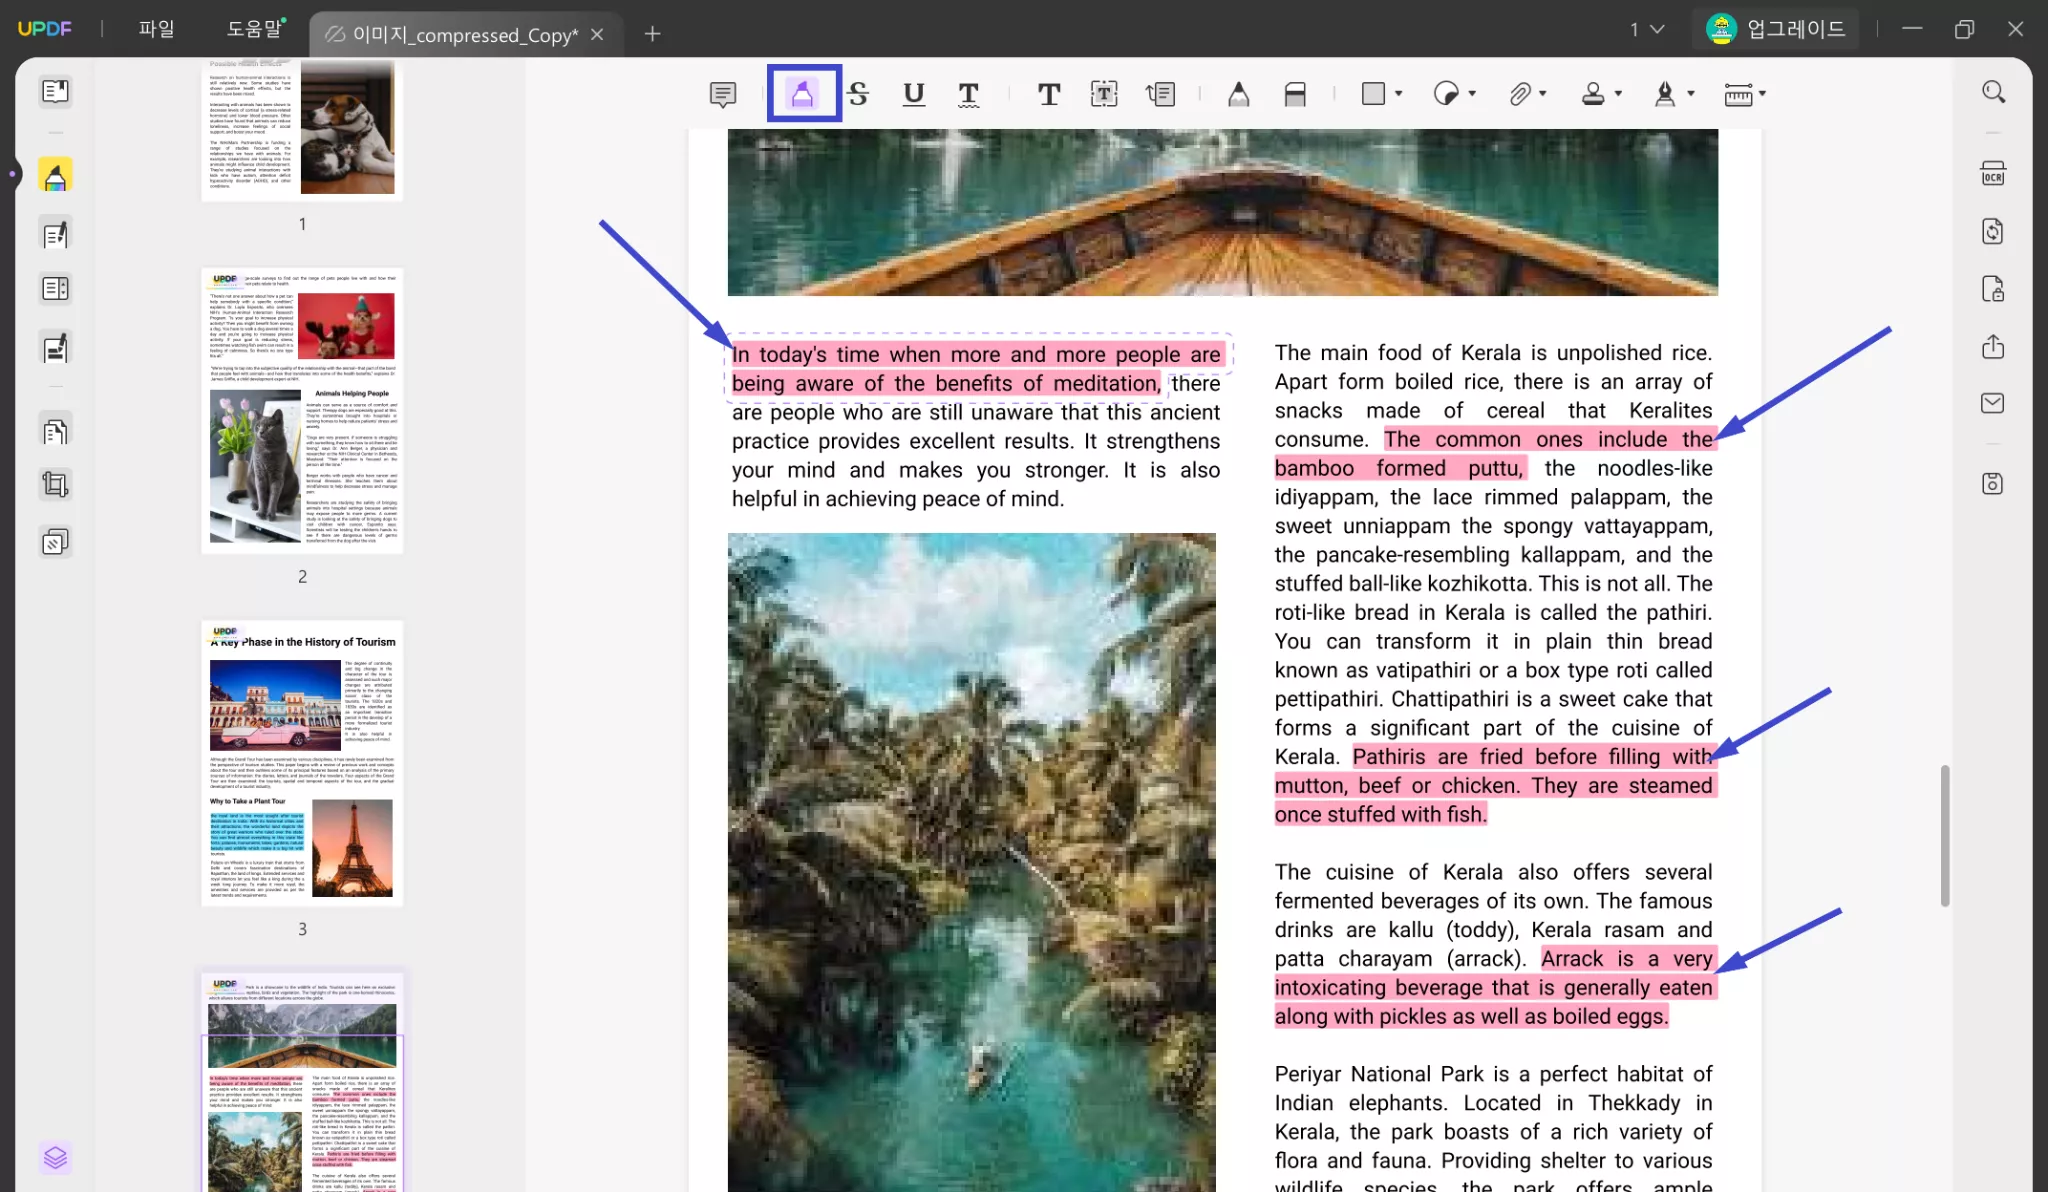Expand the sticker options dropdown
Viewport: 2048px width, 1192px height.
pyautogui.click(x=1472, y=94)
